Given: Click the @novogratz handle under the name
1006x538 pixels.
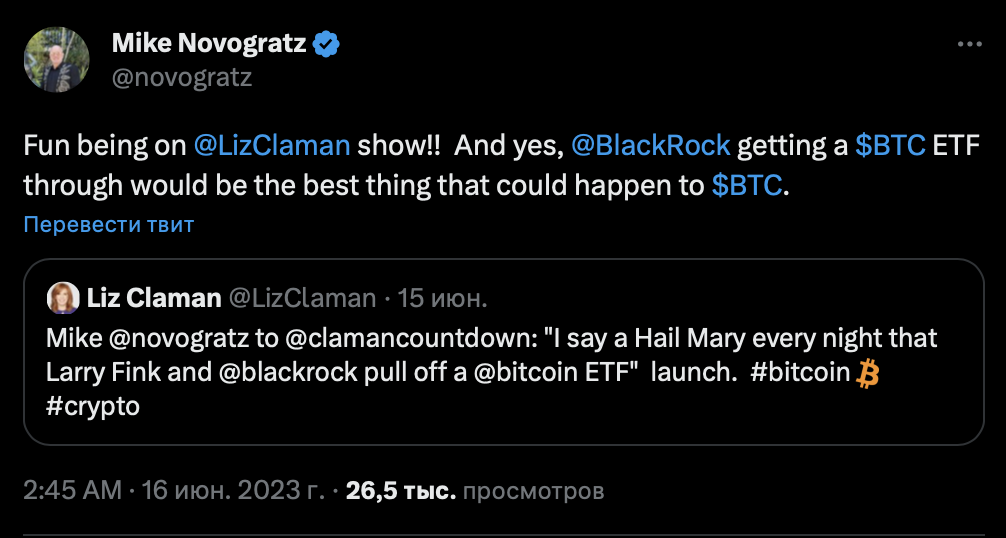Looking at the screenshot, I should pyautogui.click(x=180, y=77).
